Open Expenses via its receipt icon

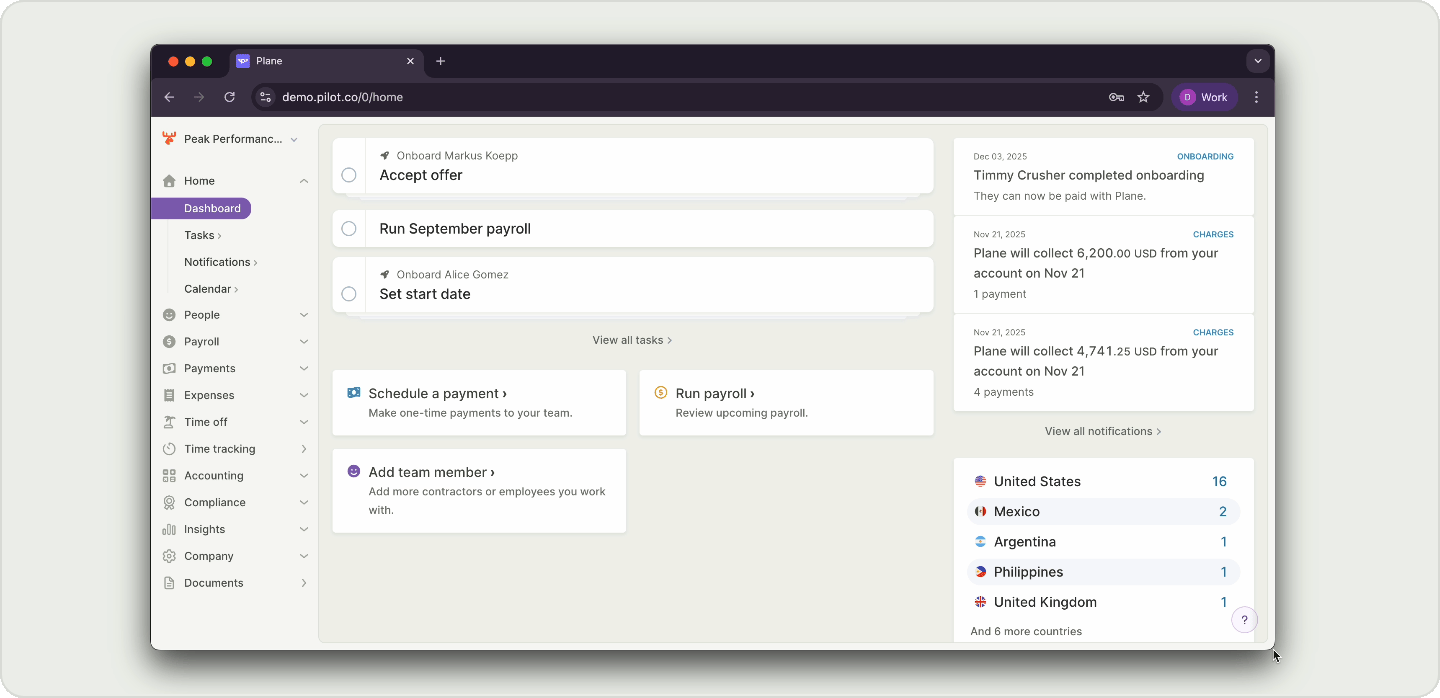point(169,395)
